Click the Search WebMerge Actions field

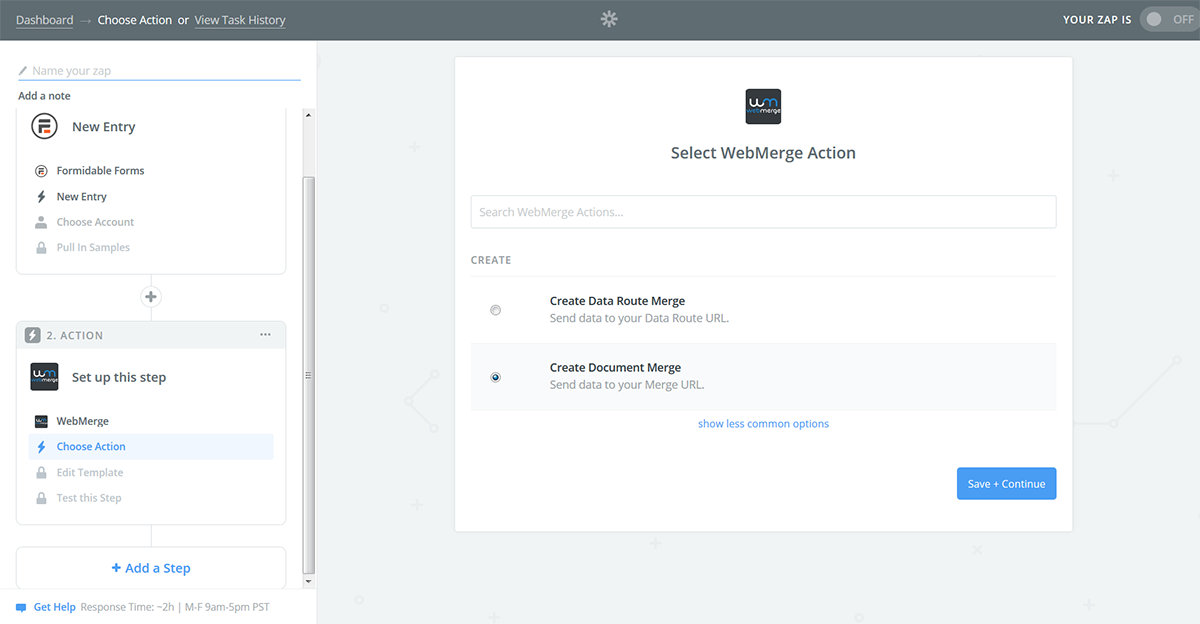[x=763, y=212]
